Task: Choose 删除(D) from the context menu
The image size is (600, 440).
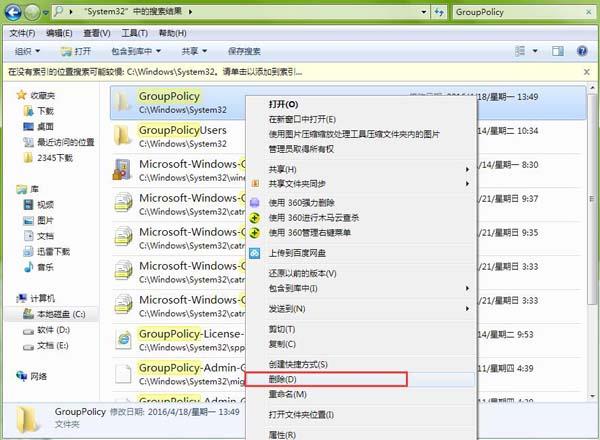Action: (284, 380)
